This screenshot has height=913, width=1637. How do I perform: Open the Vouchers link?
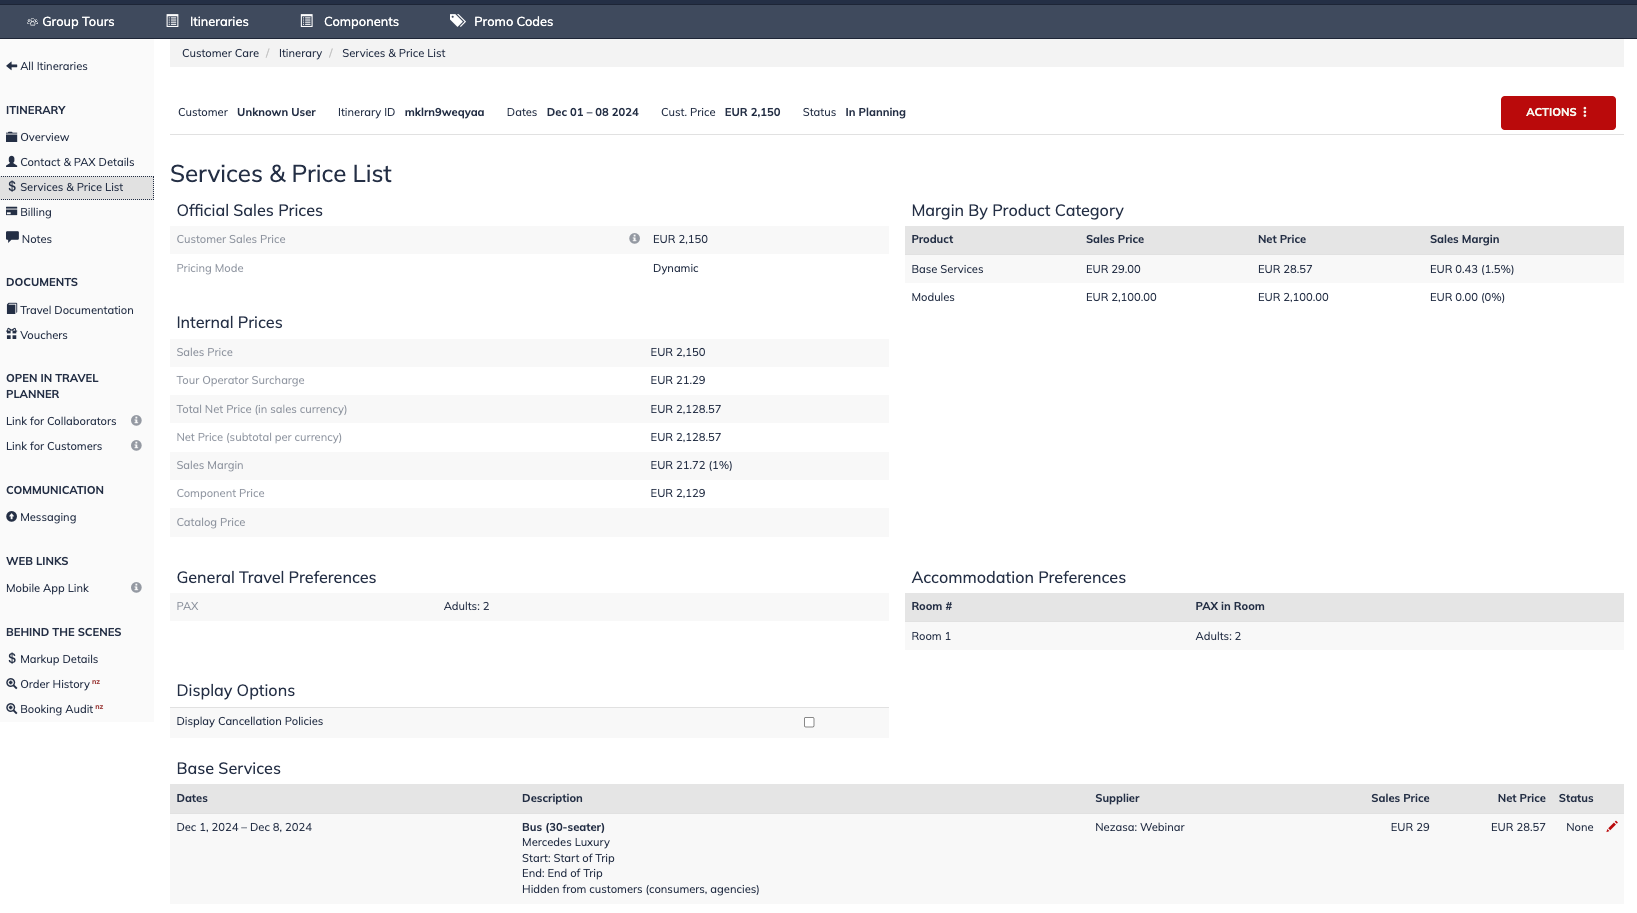click(44, 335)
